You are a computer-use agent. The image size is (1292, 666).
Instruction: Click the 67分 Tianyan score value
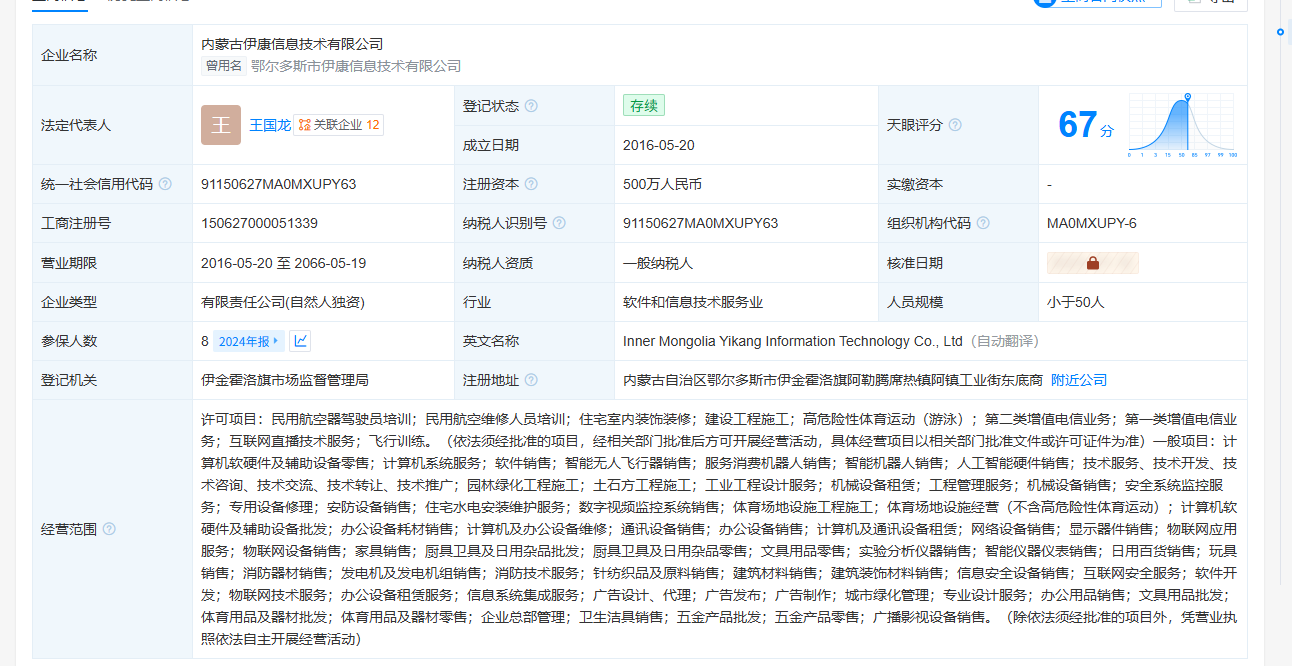click(x=1084, y=125)
